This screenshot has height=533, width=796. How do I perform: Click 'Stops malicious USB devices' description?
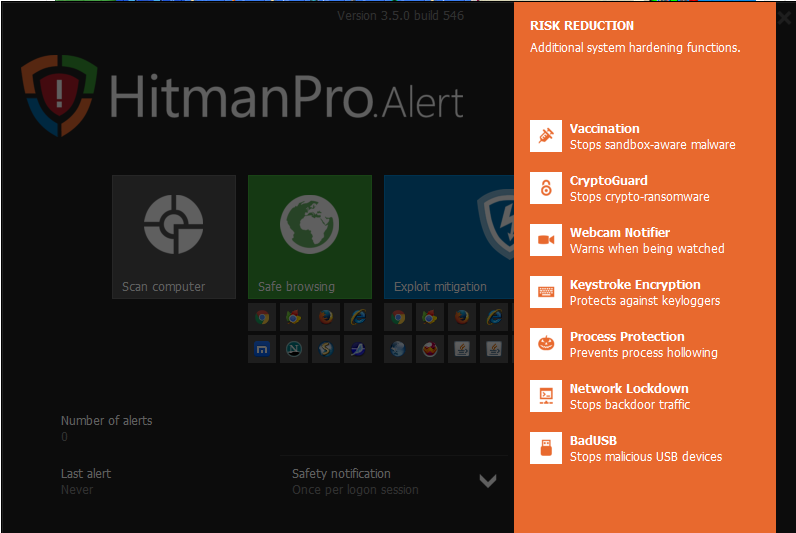(x=646, y=457)
